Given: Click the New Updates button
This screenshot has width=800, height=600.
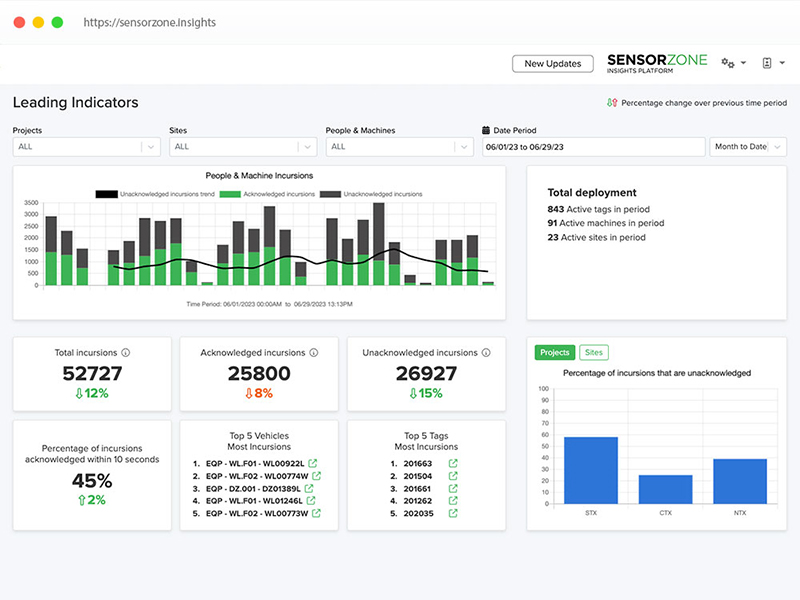Looking at the screenshot, I should (552, 64).
